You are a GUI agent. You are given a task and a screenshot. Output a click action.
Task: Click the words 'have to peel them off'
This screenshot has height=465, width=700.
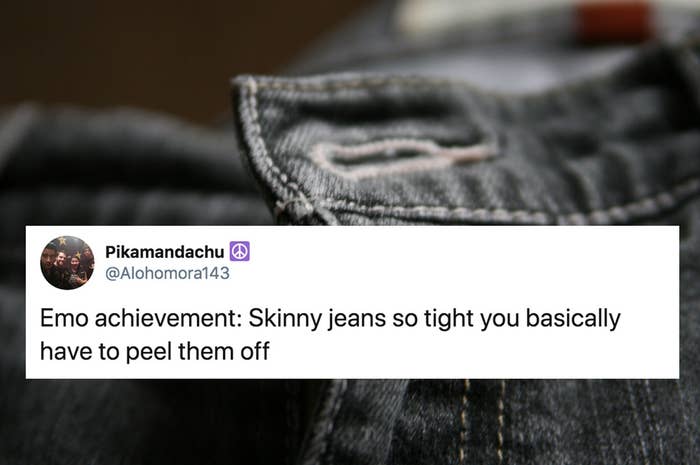click(x=154, y=351)
